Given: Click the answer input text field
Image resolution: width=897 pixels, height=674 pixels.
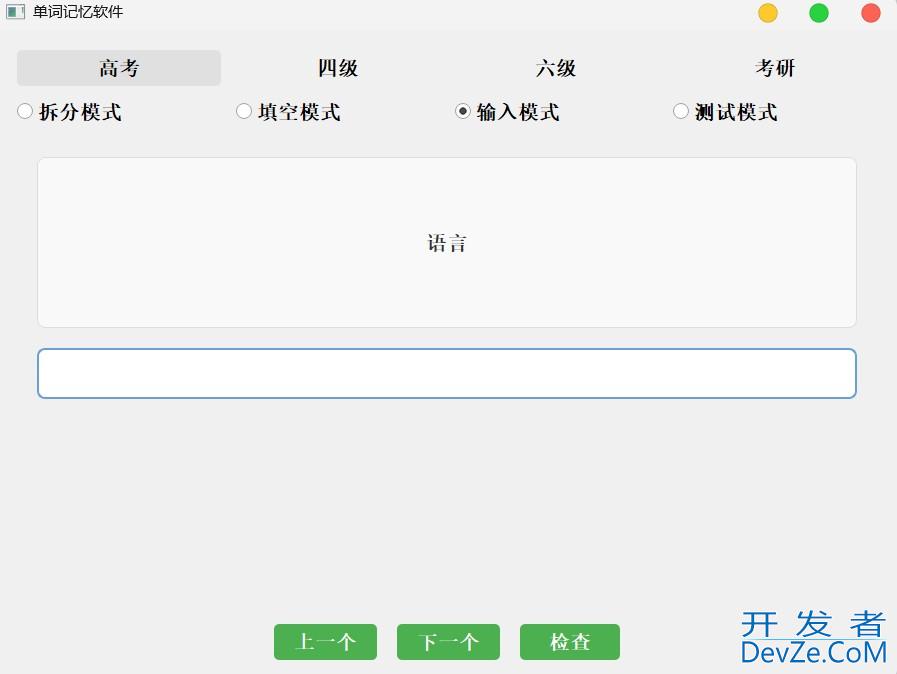Looking at the screenshot, I should (x=447, y=374).
